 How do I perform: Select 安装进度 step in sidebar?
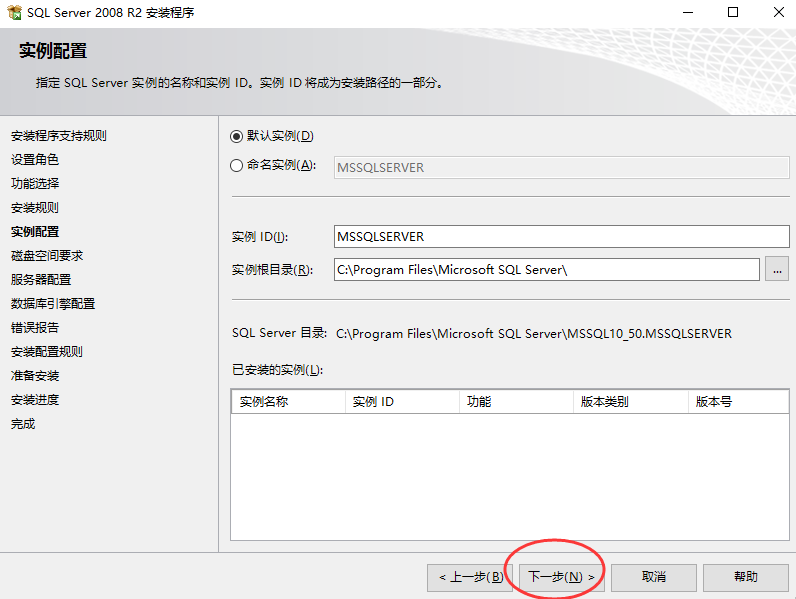[35, 400]
